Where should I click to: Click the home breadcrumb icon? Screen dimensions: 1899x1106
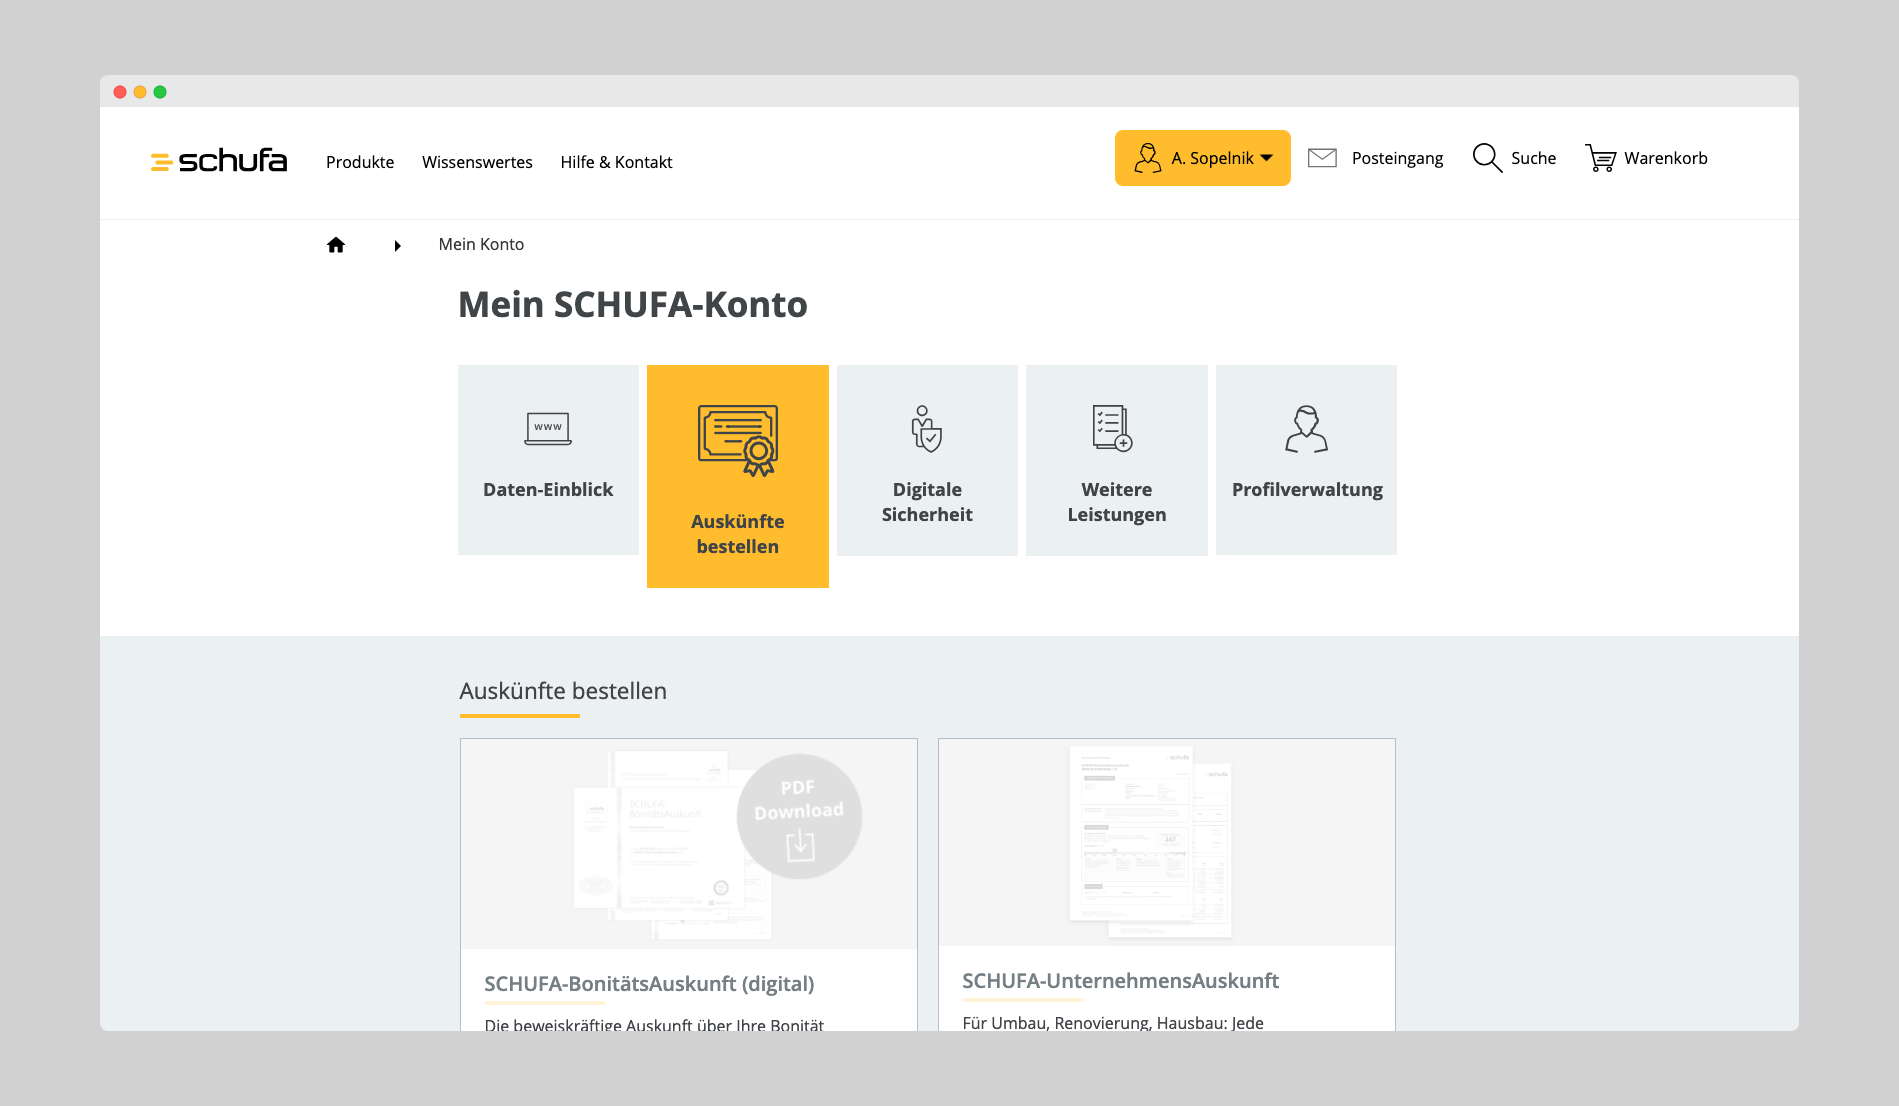pos(336,245)
